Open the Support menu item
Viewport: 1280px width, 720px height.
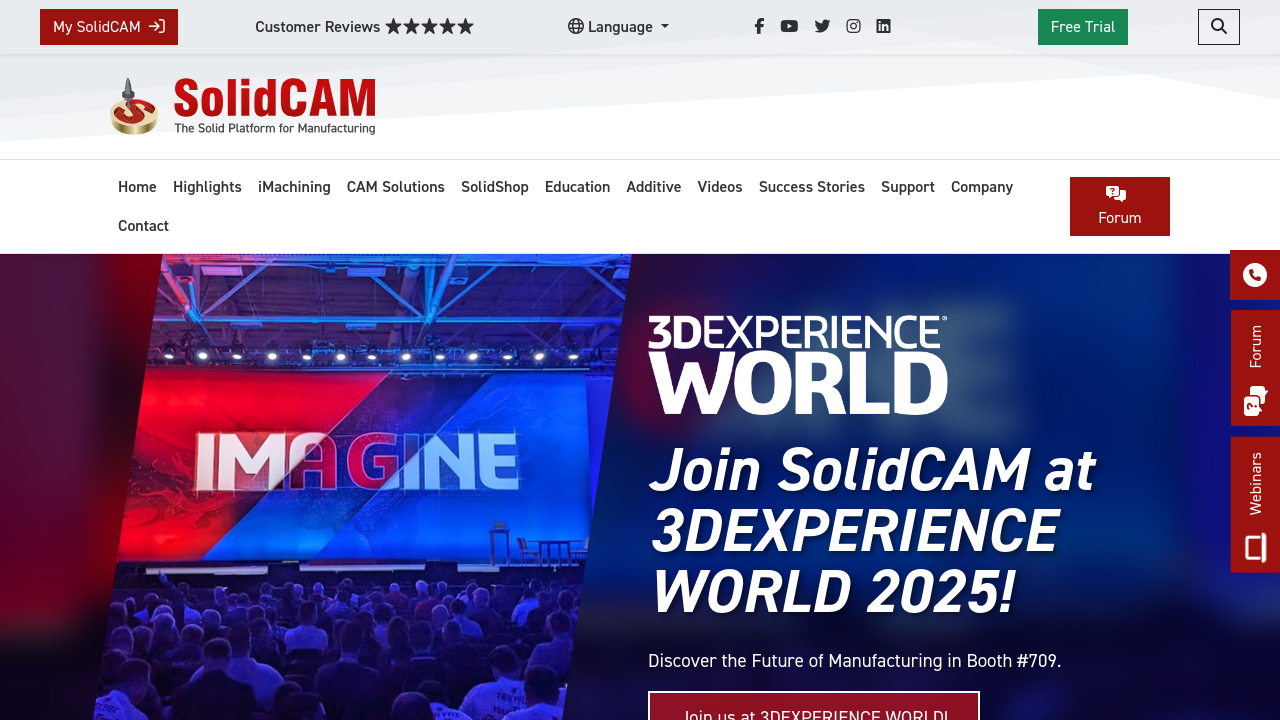(x=908, y=187)
